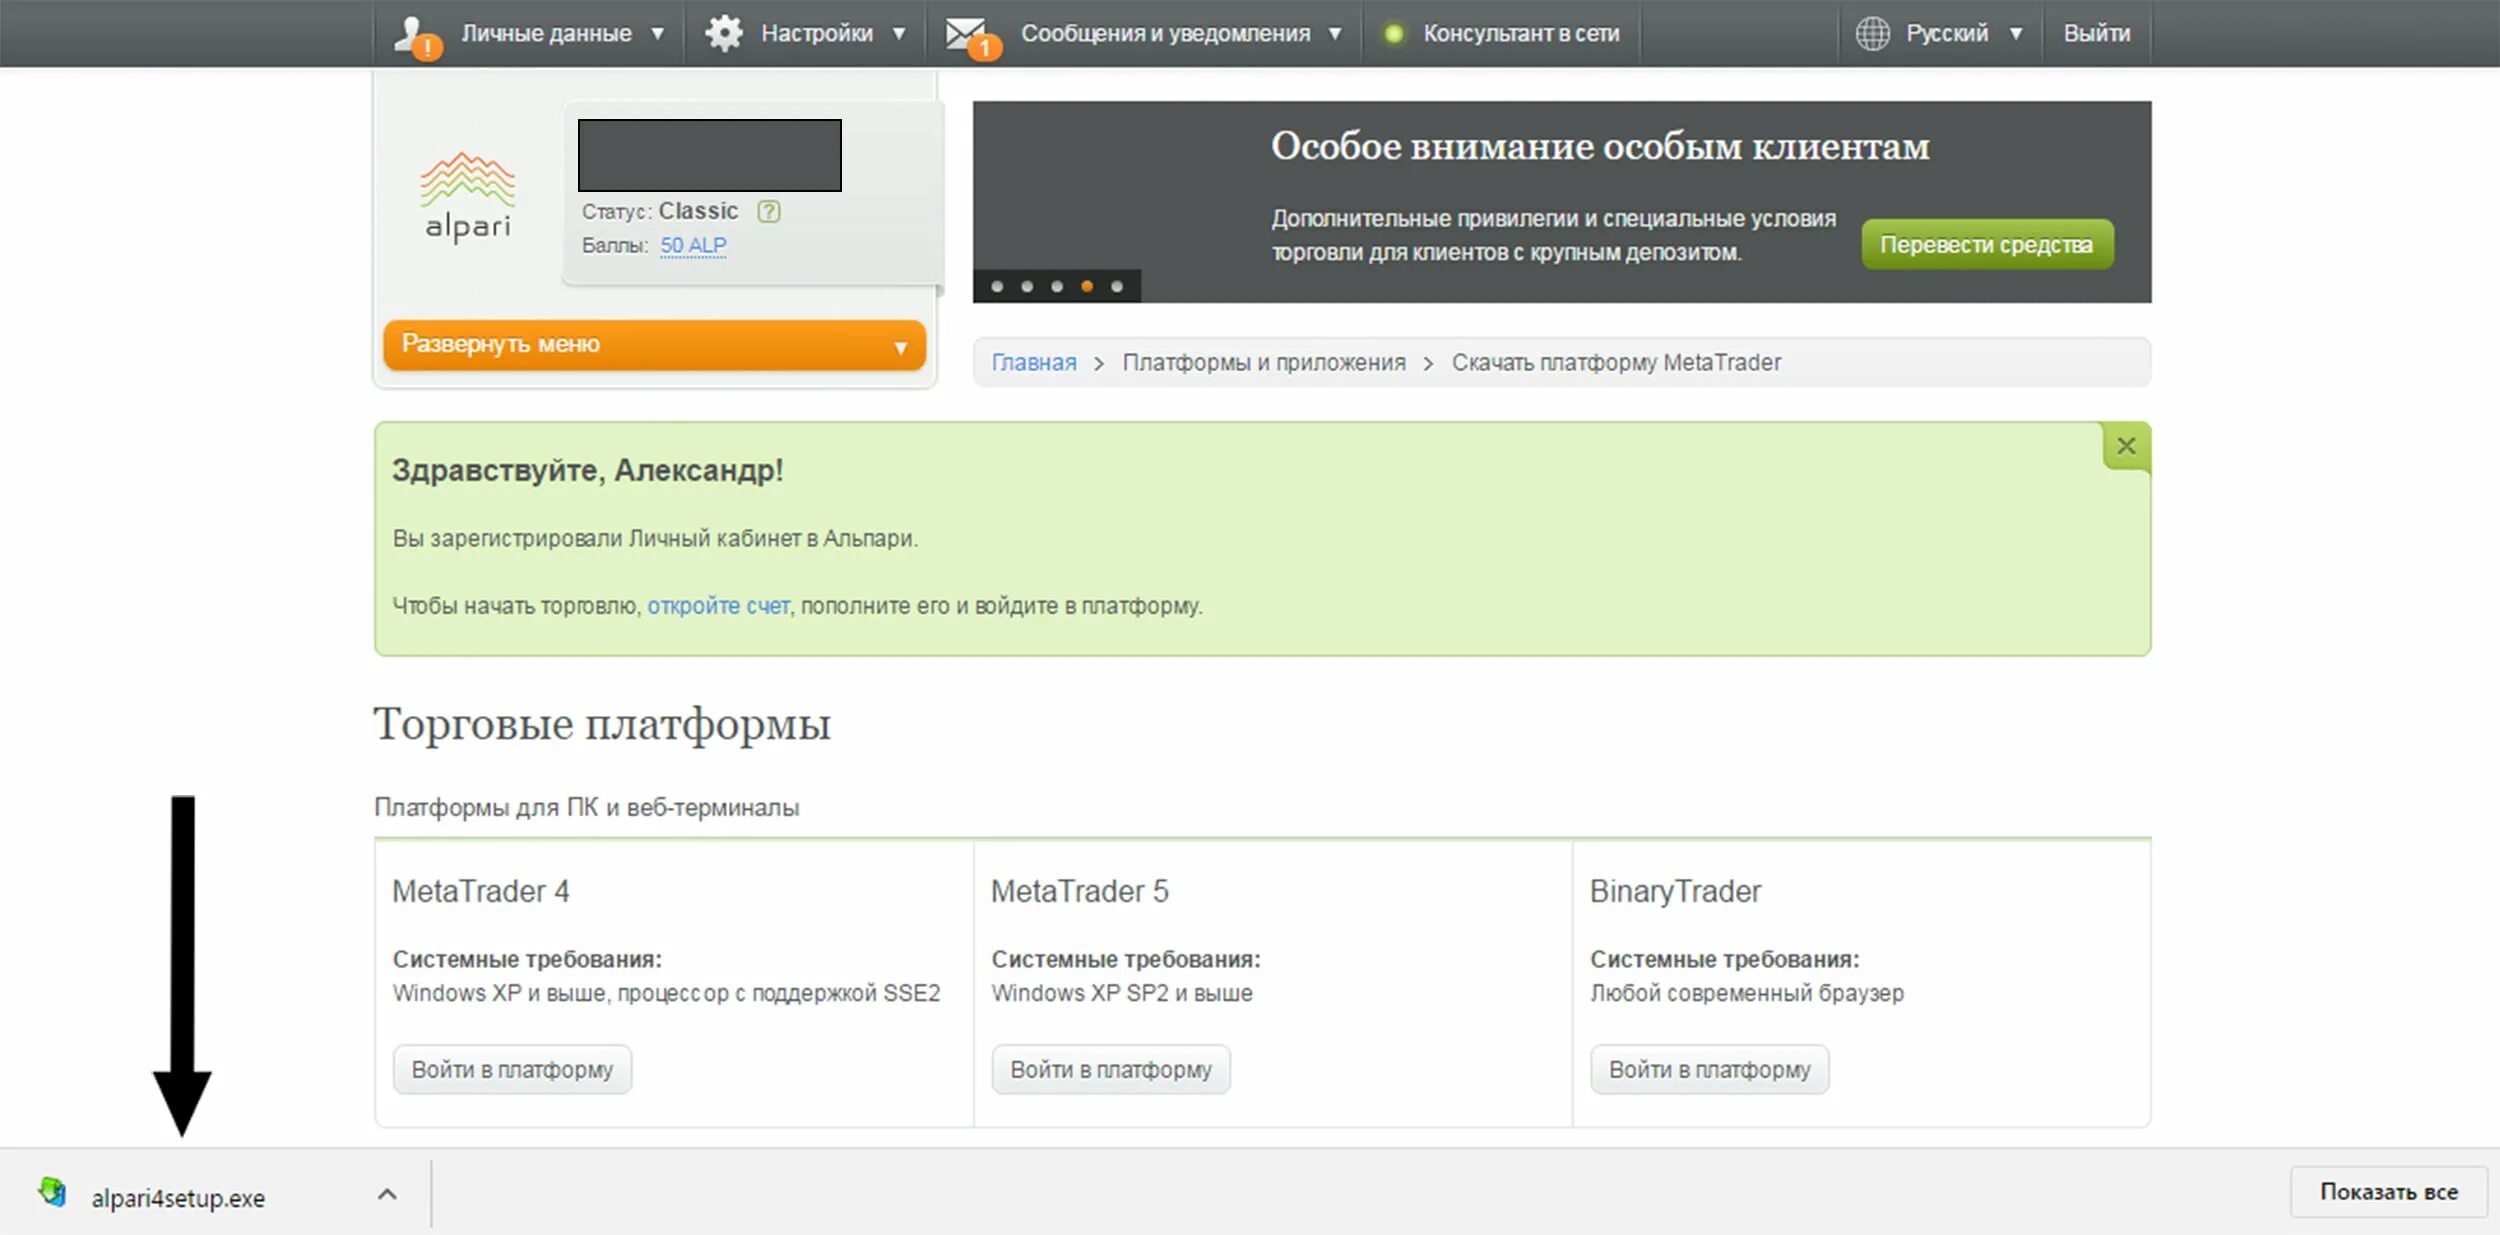Click Здравствуйте, Александр! greeting text
Screen dimensions: 2500x1235
(x=587, y=471)
